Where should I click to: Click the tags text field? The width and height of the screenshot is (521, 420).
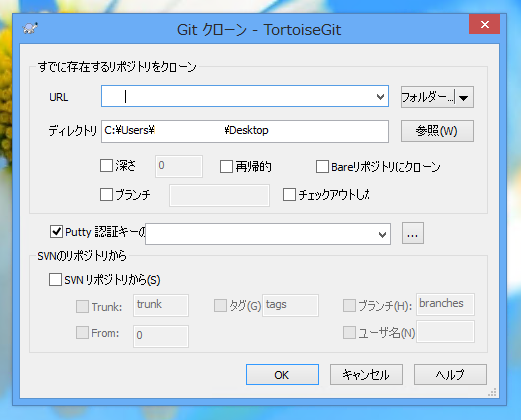click(290, 305)
